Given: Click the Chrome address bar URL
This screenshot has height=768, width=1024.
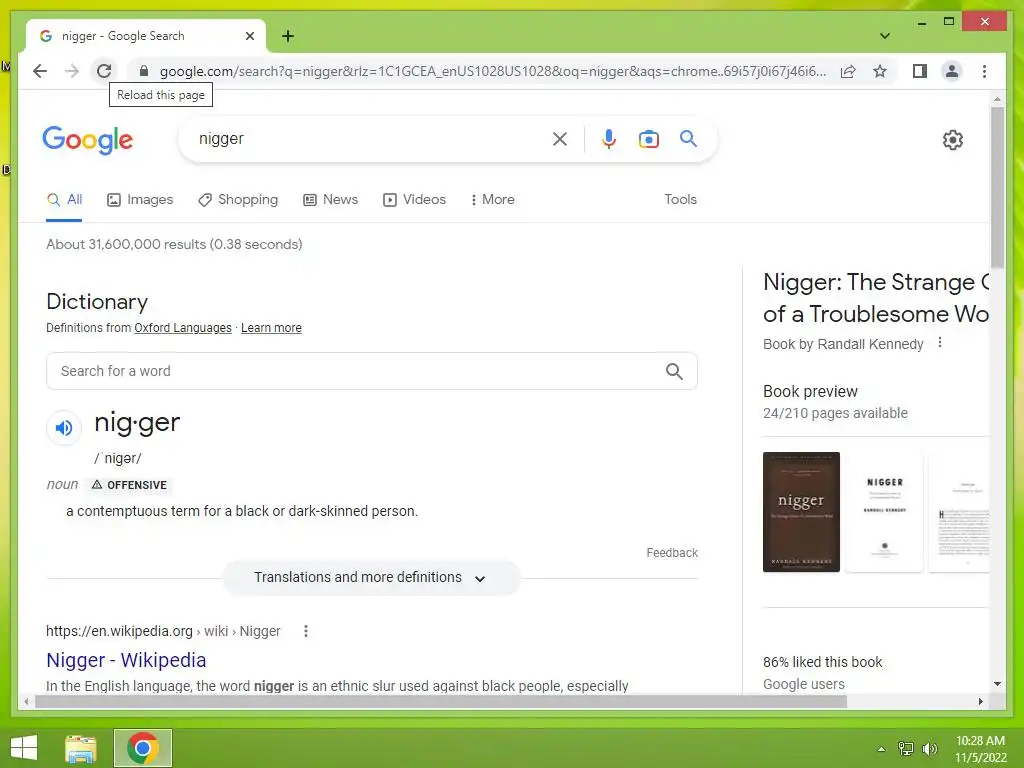Looking at the screenshot, I should [x=493, y=71].
